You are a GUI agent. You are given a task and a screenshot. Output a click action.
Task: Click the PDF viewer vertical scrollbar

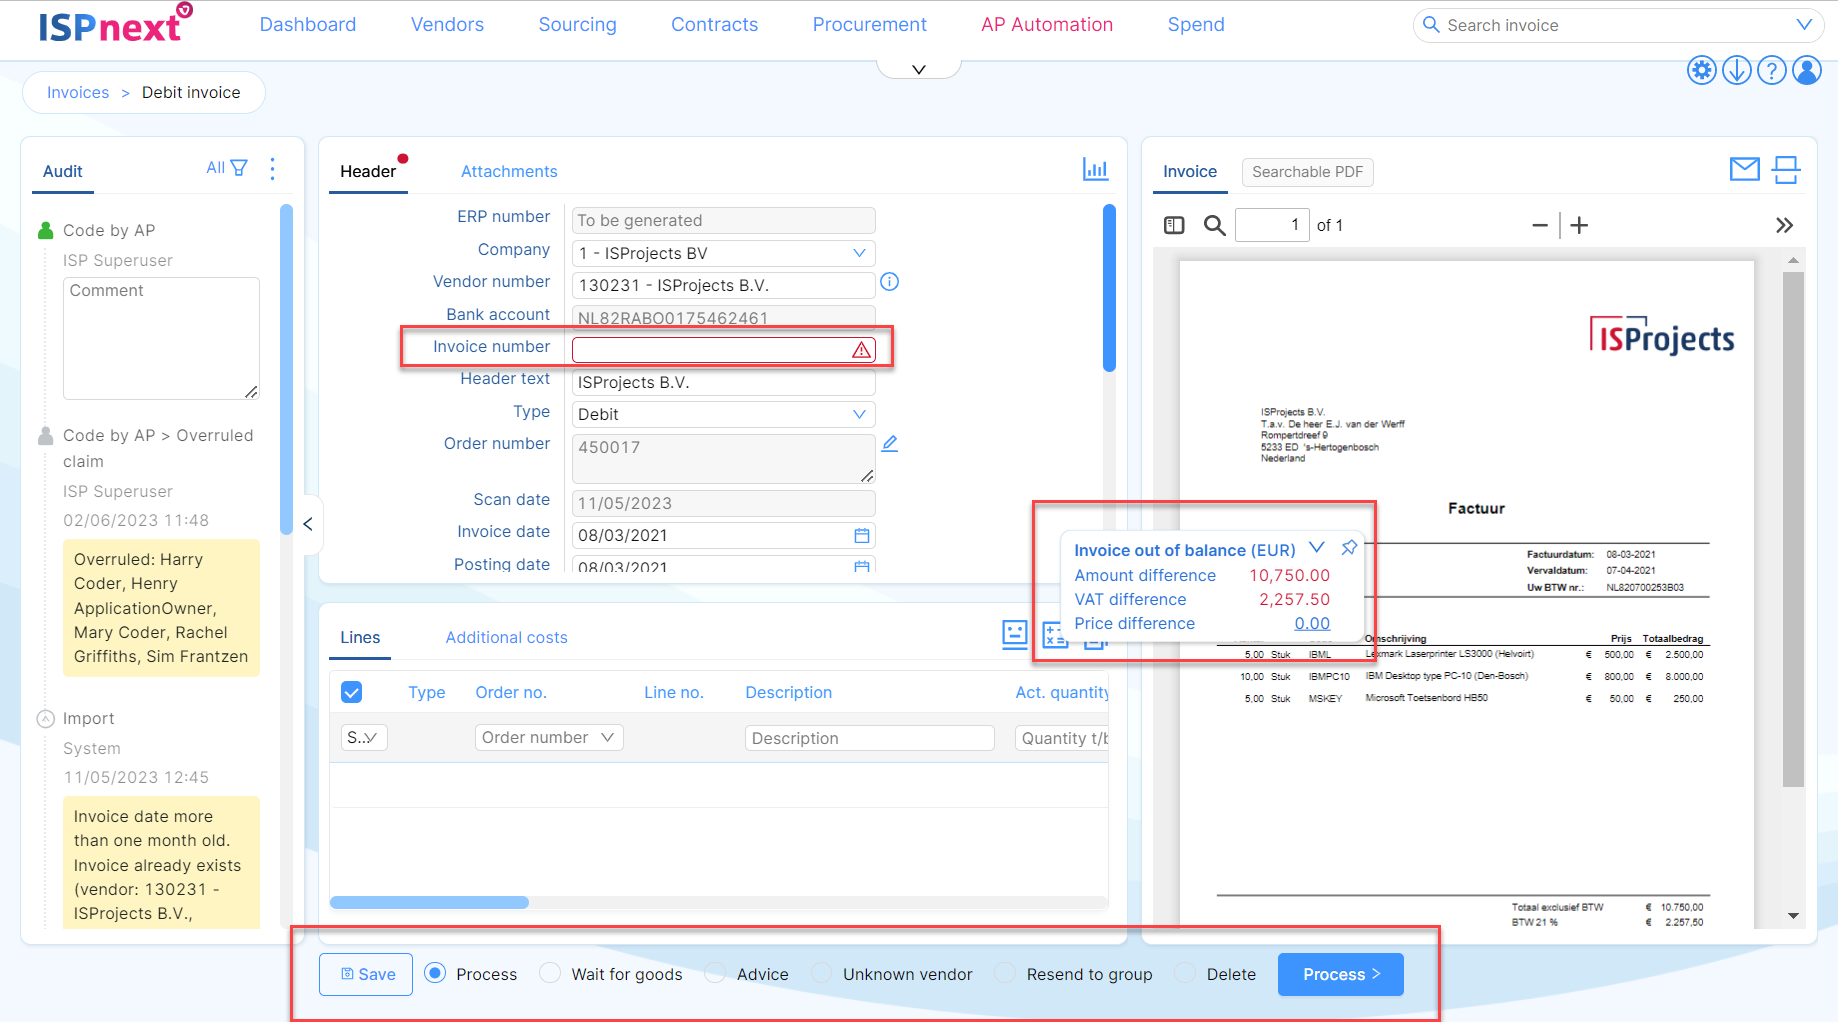coord(1793,530)
